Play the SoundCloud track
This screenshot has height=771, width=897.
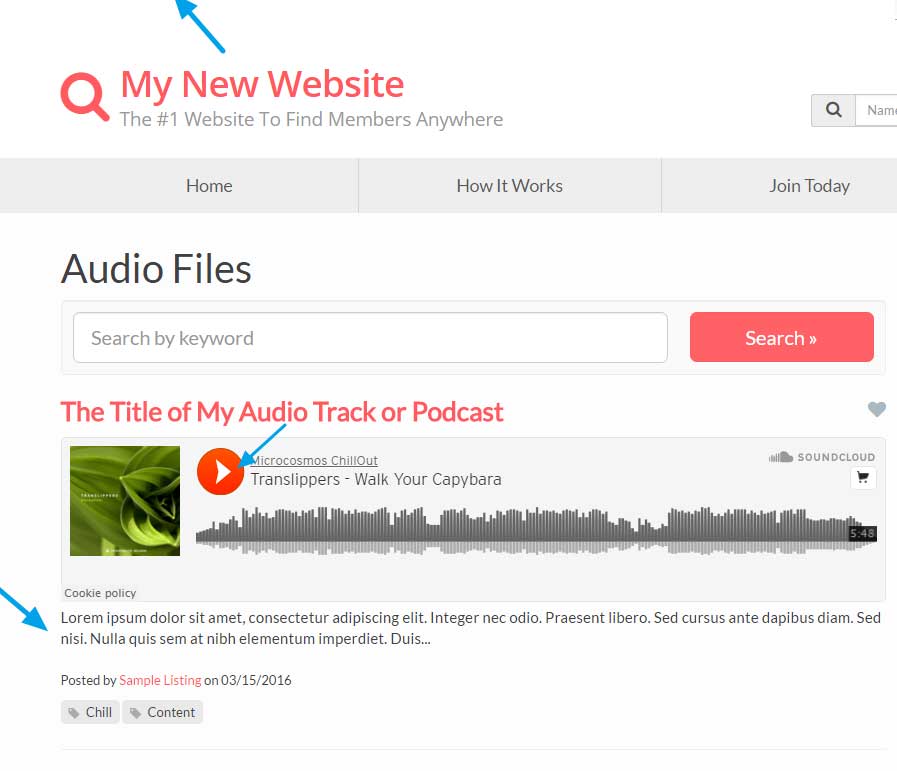tap(220, 471)
